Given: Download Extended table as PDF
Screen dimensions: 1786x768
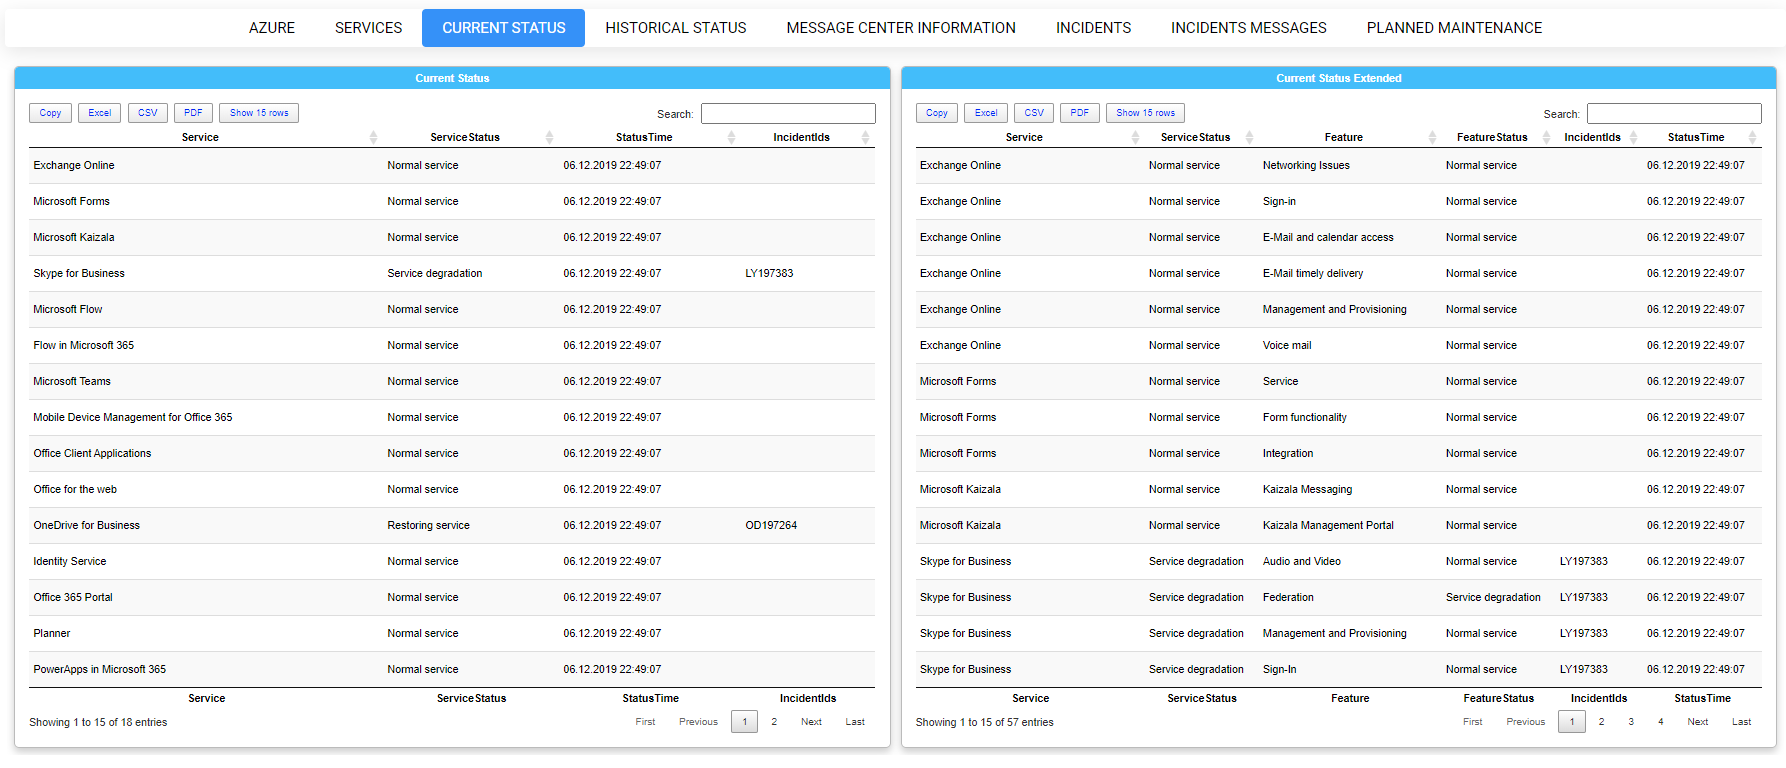Looking at the screenshot, I should 1079,113.
